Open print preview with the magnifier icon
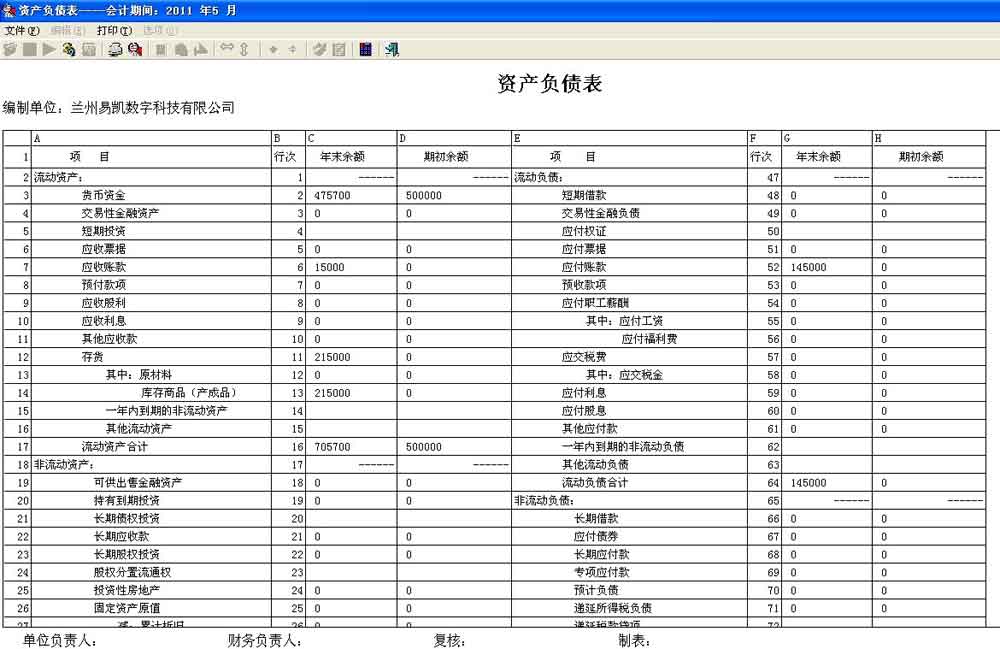Viewport: 1000px width, 649px height. tap(134, 50)
